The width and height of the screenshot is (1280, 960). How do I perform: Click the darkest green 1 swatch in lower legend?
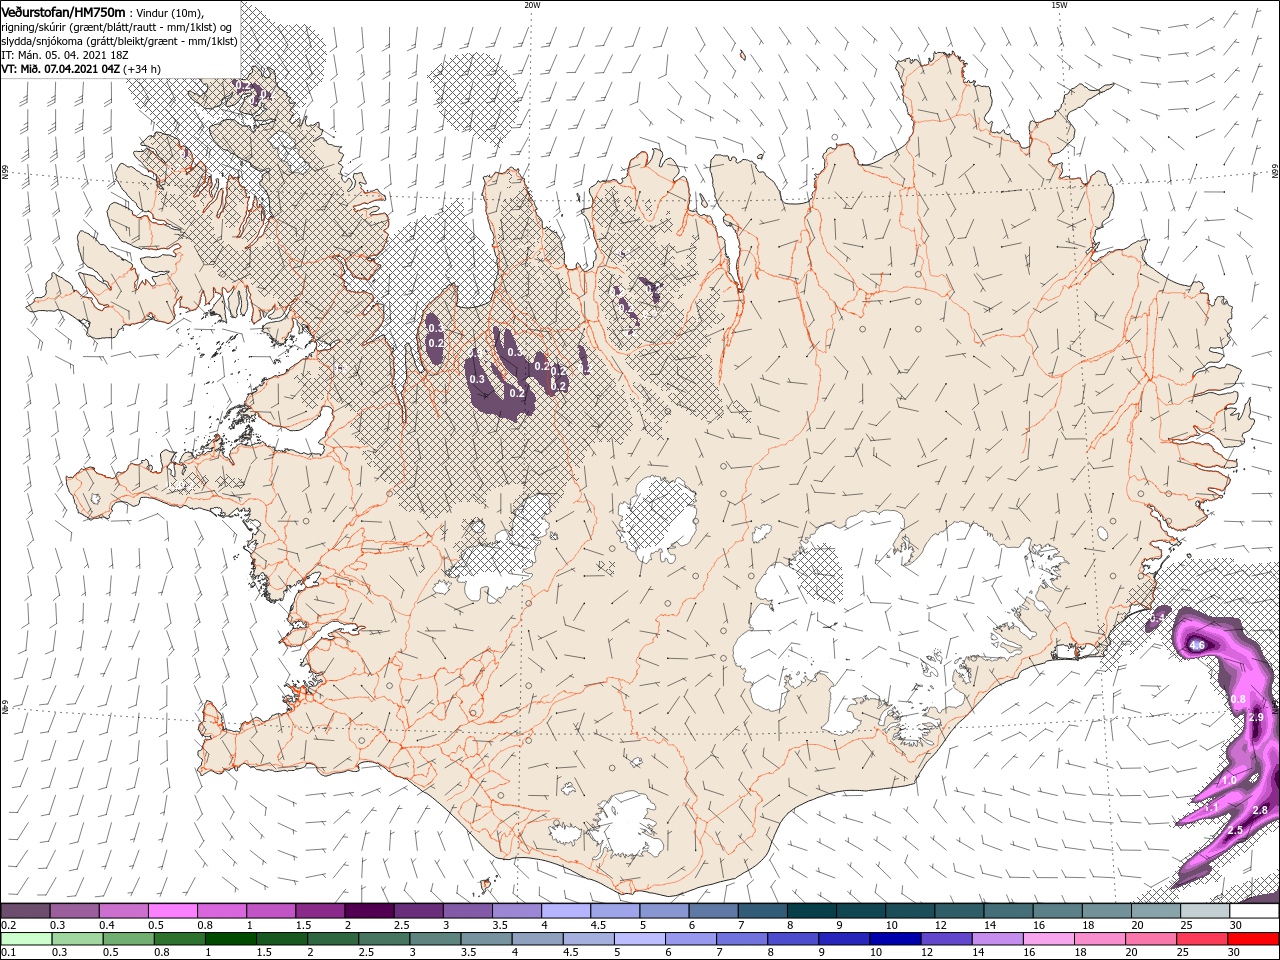230,939
